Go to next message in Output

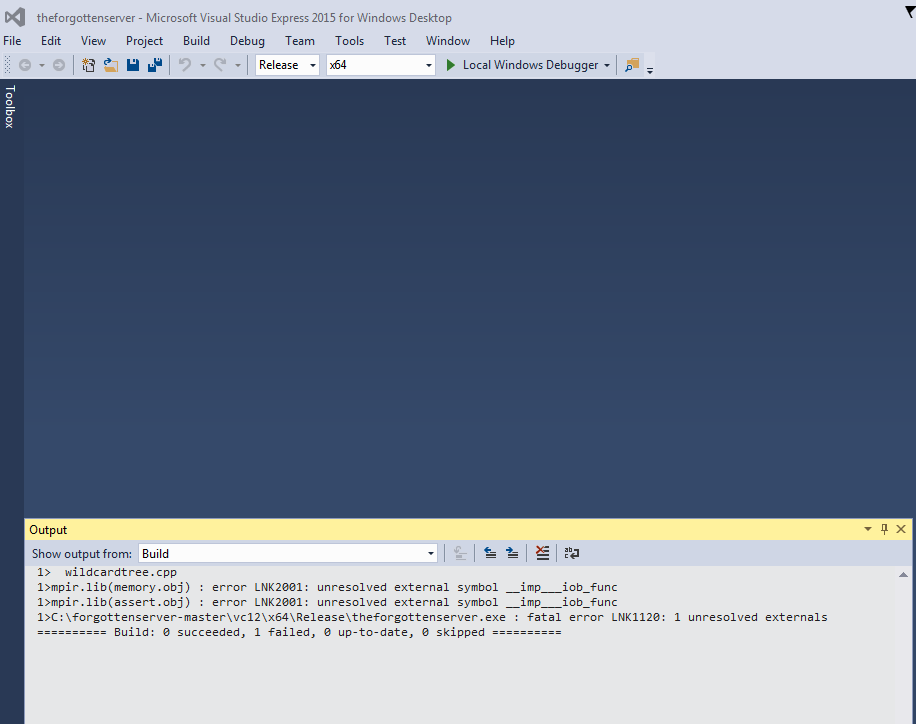[512, 553]
